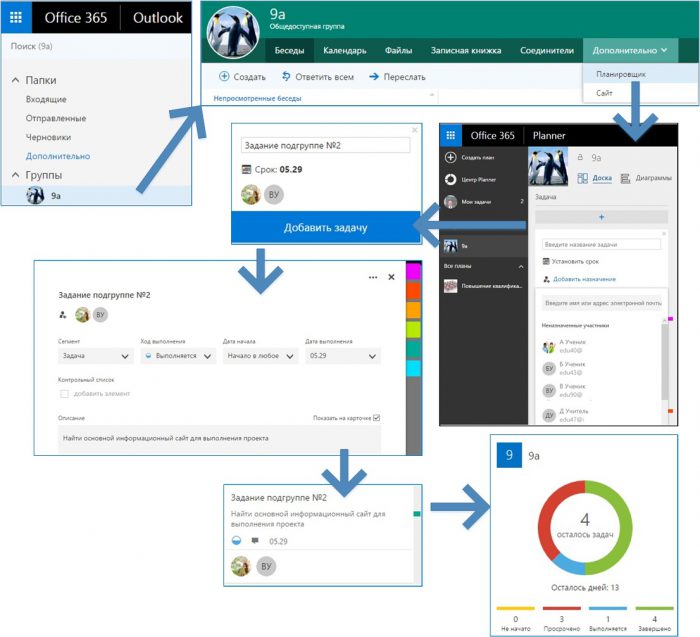This screenshot has height=637, width=700.
Task: Click the Создать план plus circle icon
Action: tap(450, 157)
